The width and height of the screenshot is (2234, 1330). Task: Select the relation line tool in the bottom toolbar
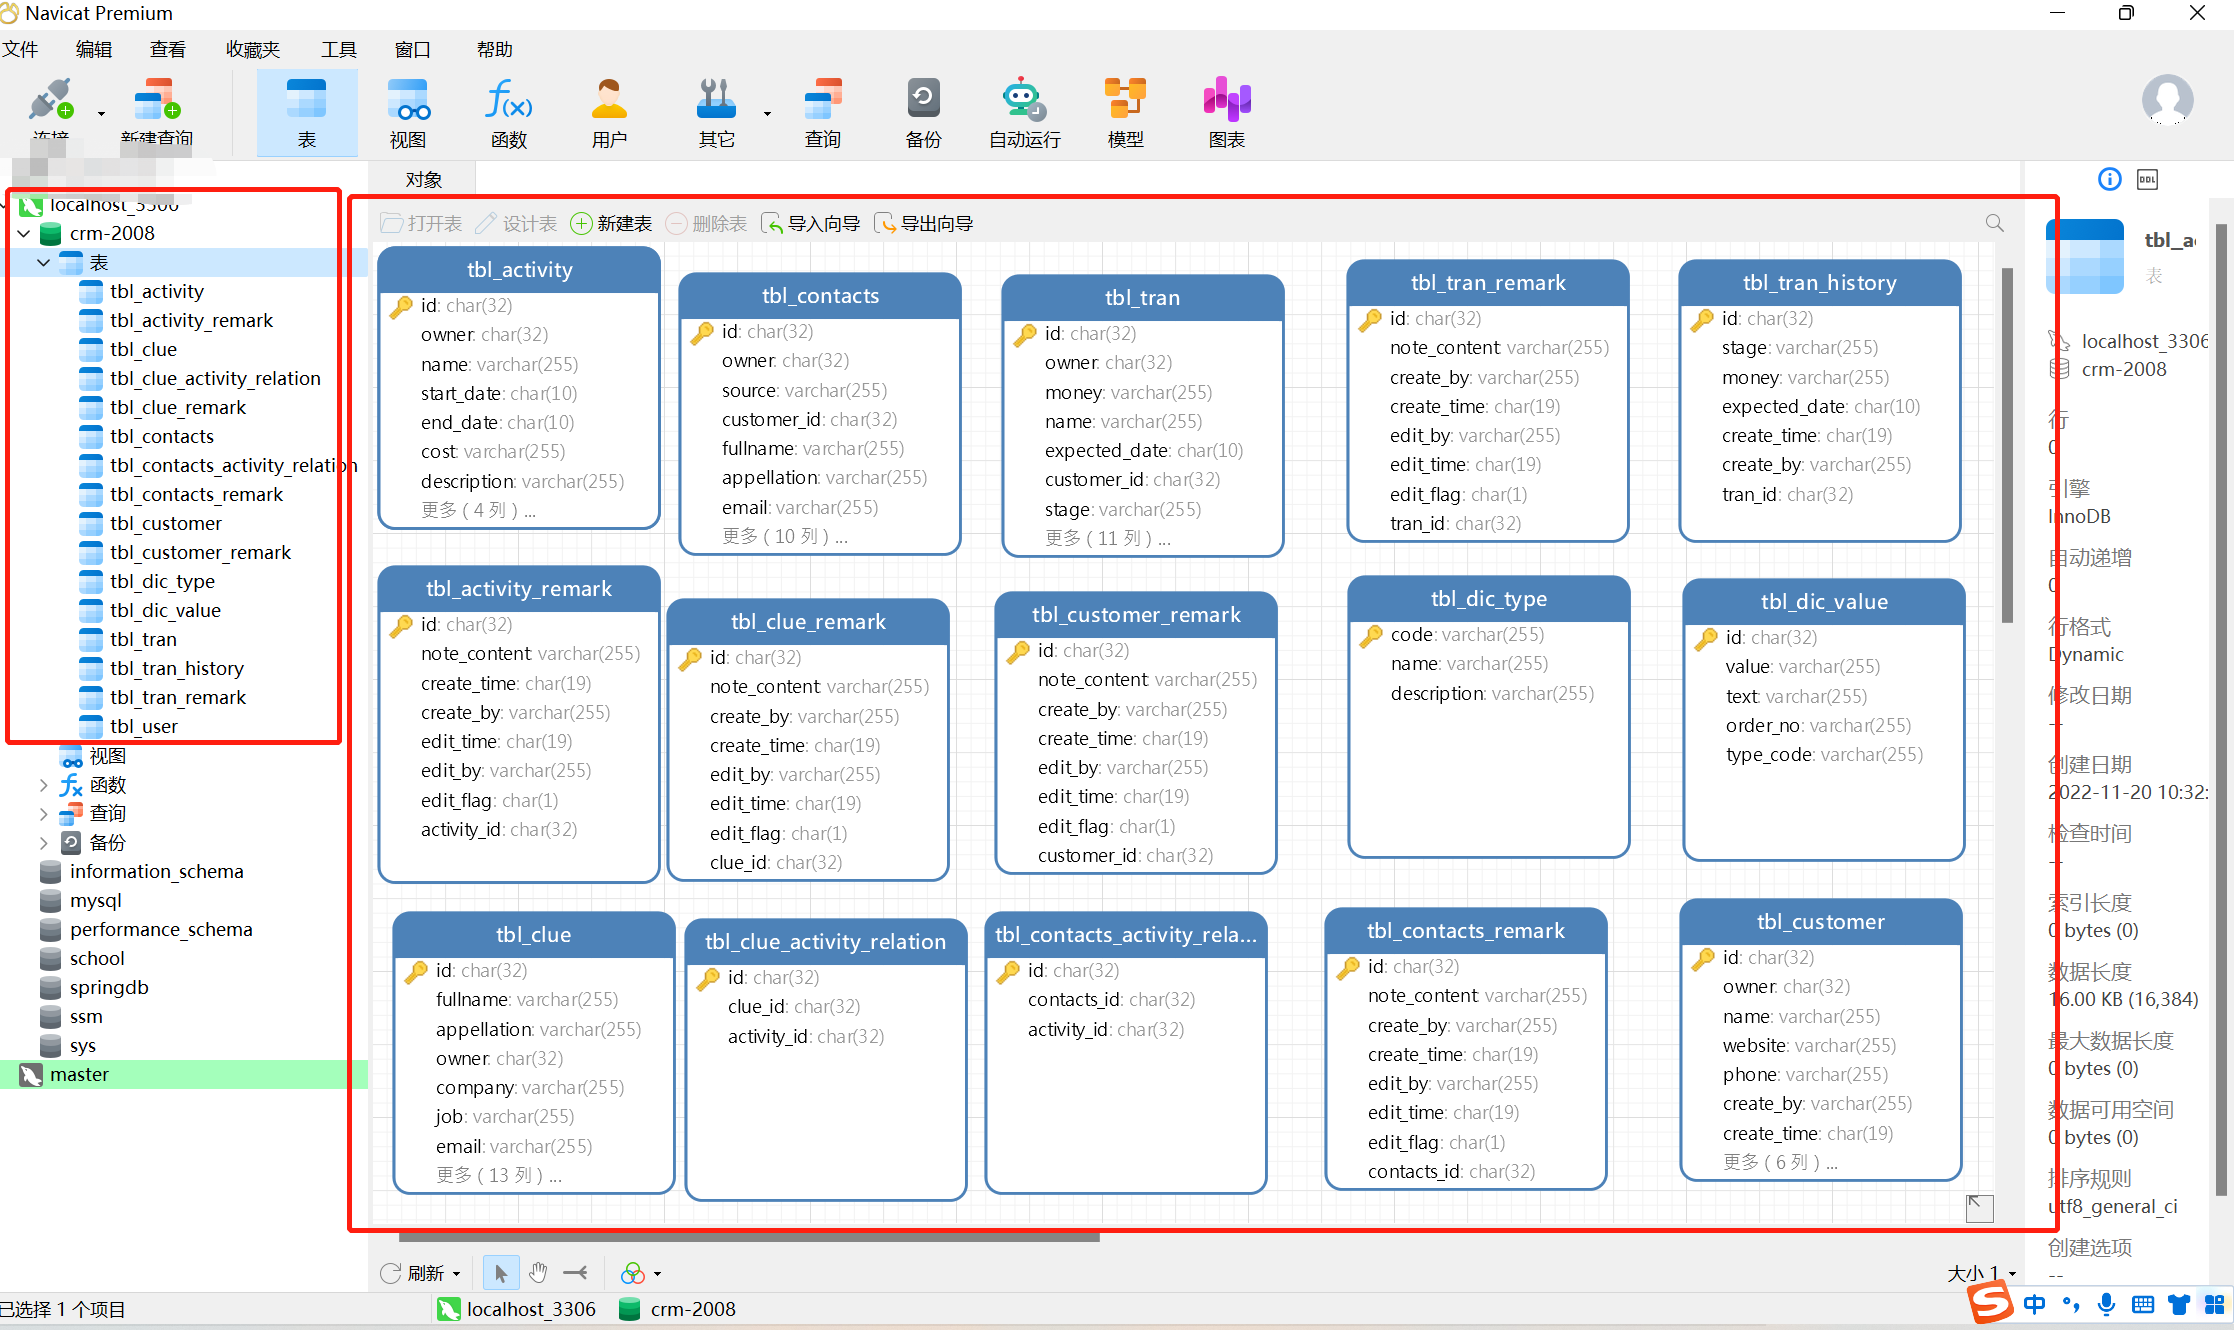click(x=575, y=1273)
